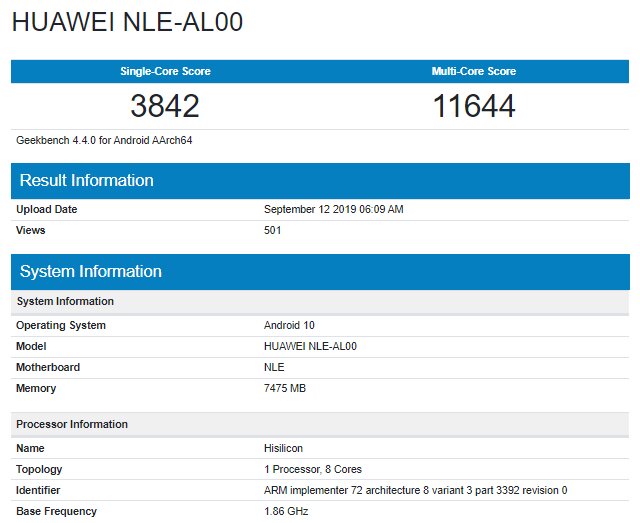Click the Motherboard row label
The image size is (640, 523).
(x=48, y=367)
